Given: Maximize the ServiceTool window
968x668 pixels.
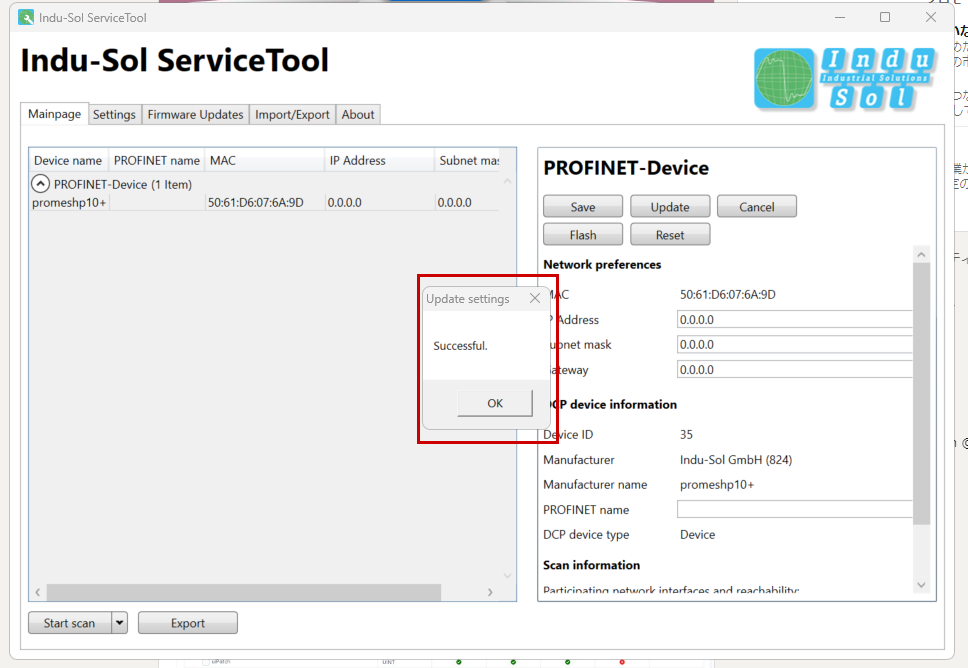Looking at the screenshot, I should (885, 17).
